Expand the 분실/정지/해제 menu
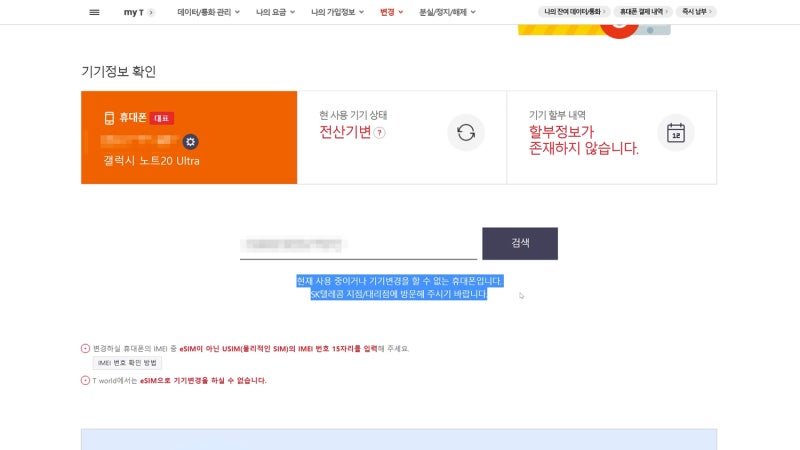The height and width of the screenshot is (450, 800). click(447, 12)
